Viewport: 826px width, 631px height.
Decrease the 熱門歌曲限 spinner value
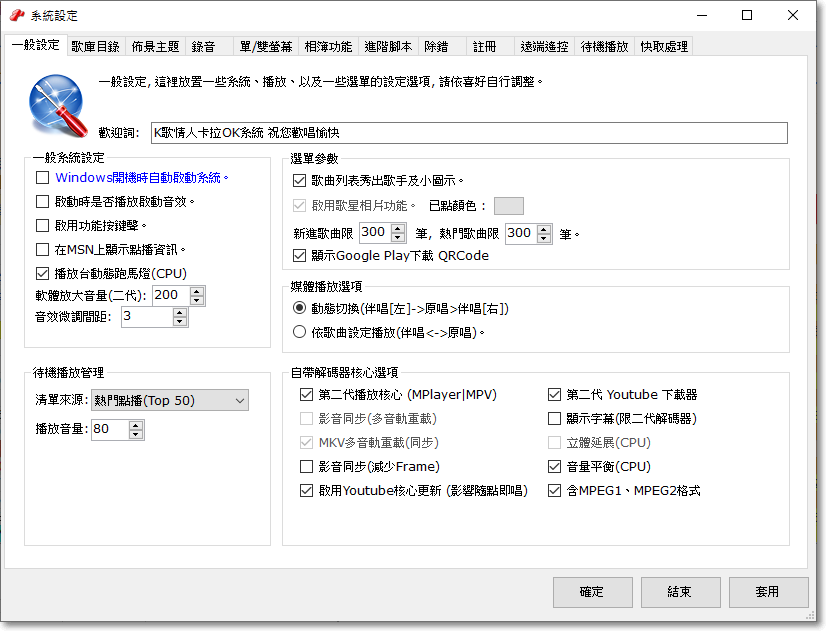coord(544,238)
